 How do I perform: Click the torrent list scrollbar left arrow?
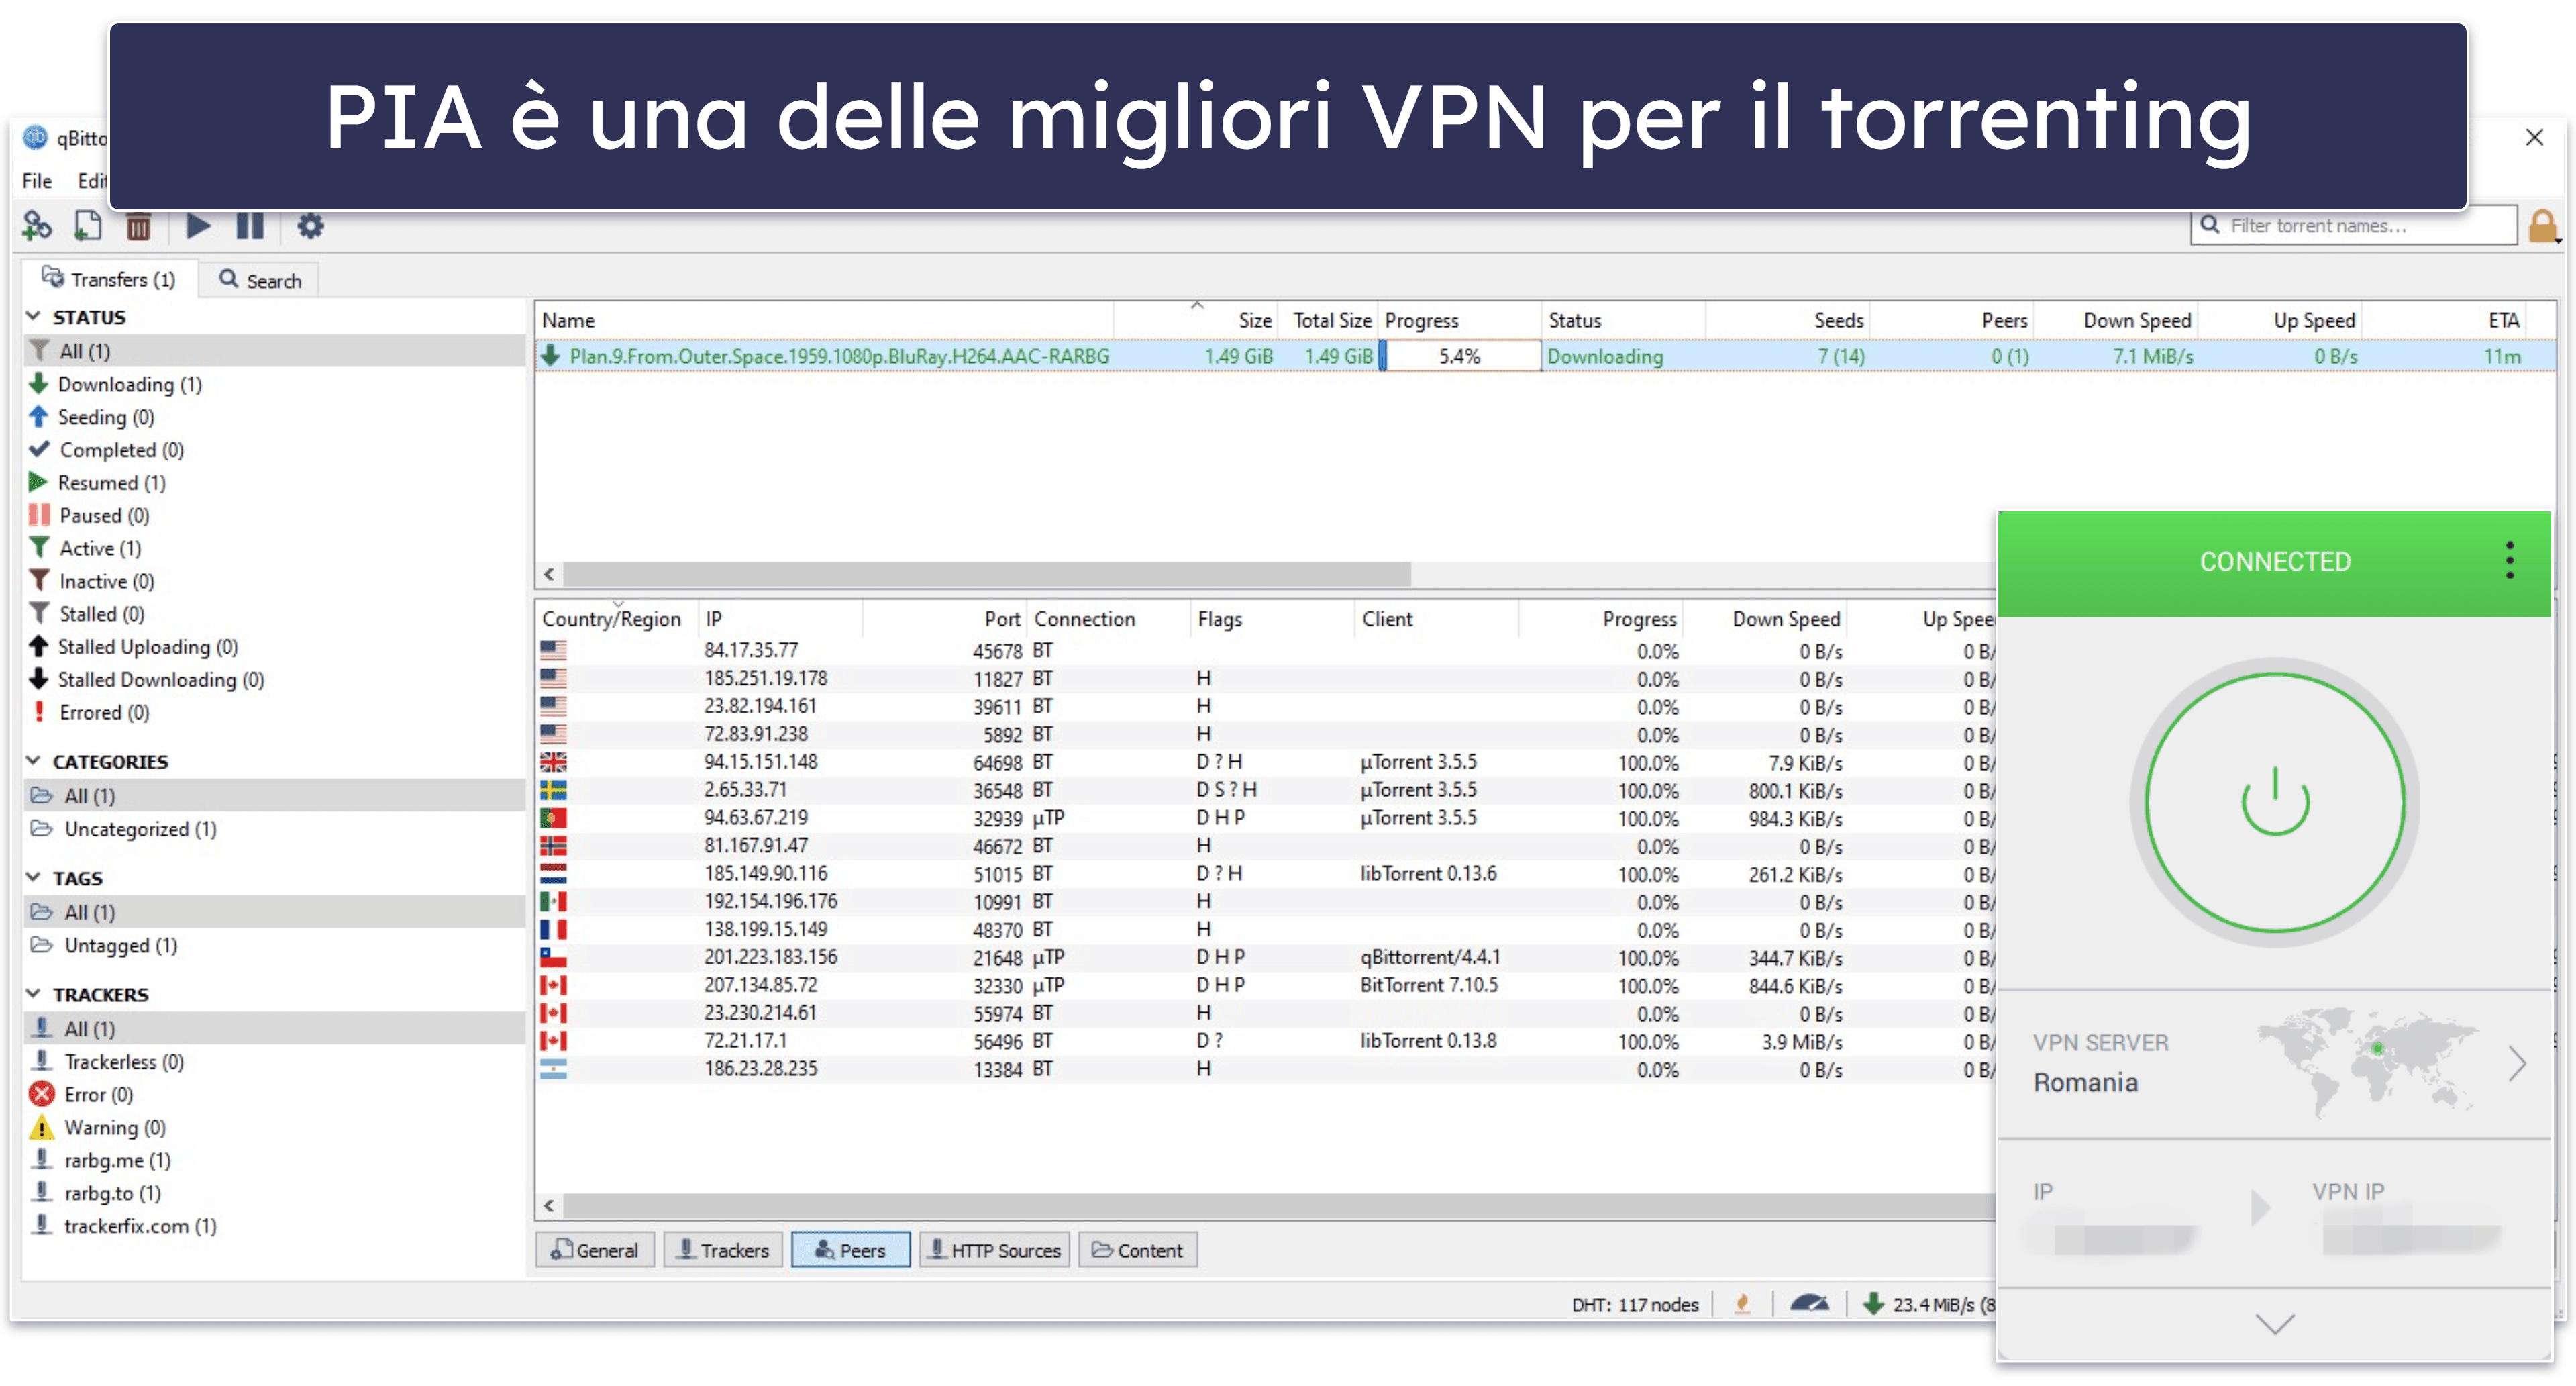pyautogui.click(x=549, y=574)
